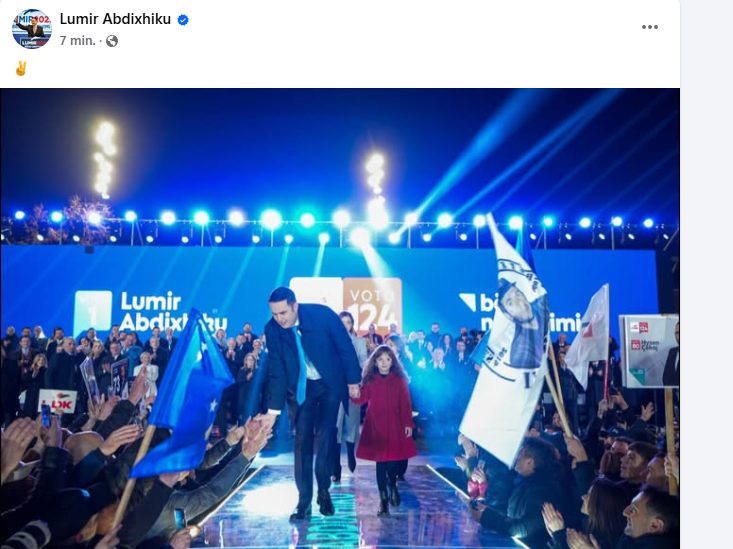Click the VOTO 124 sign in photo
733x549 pixels.
373,305
